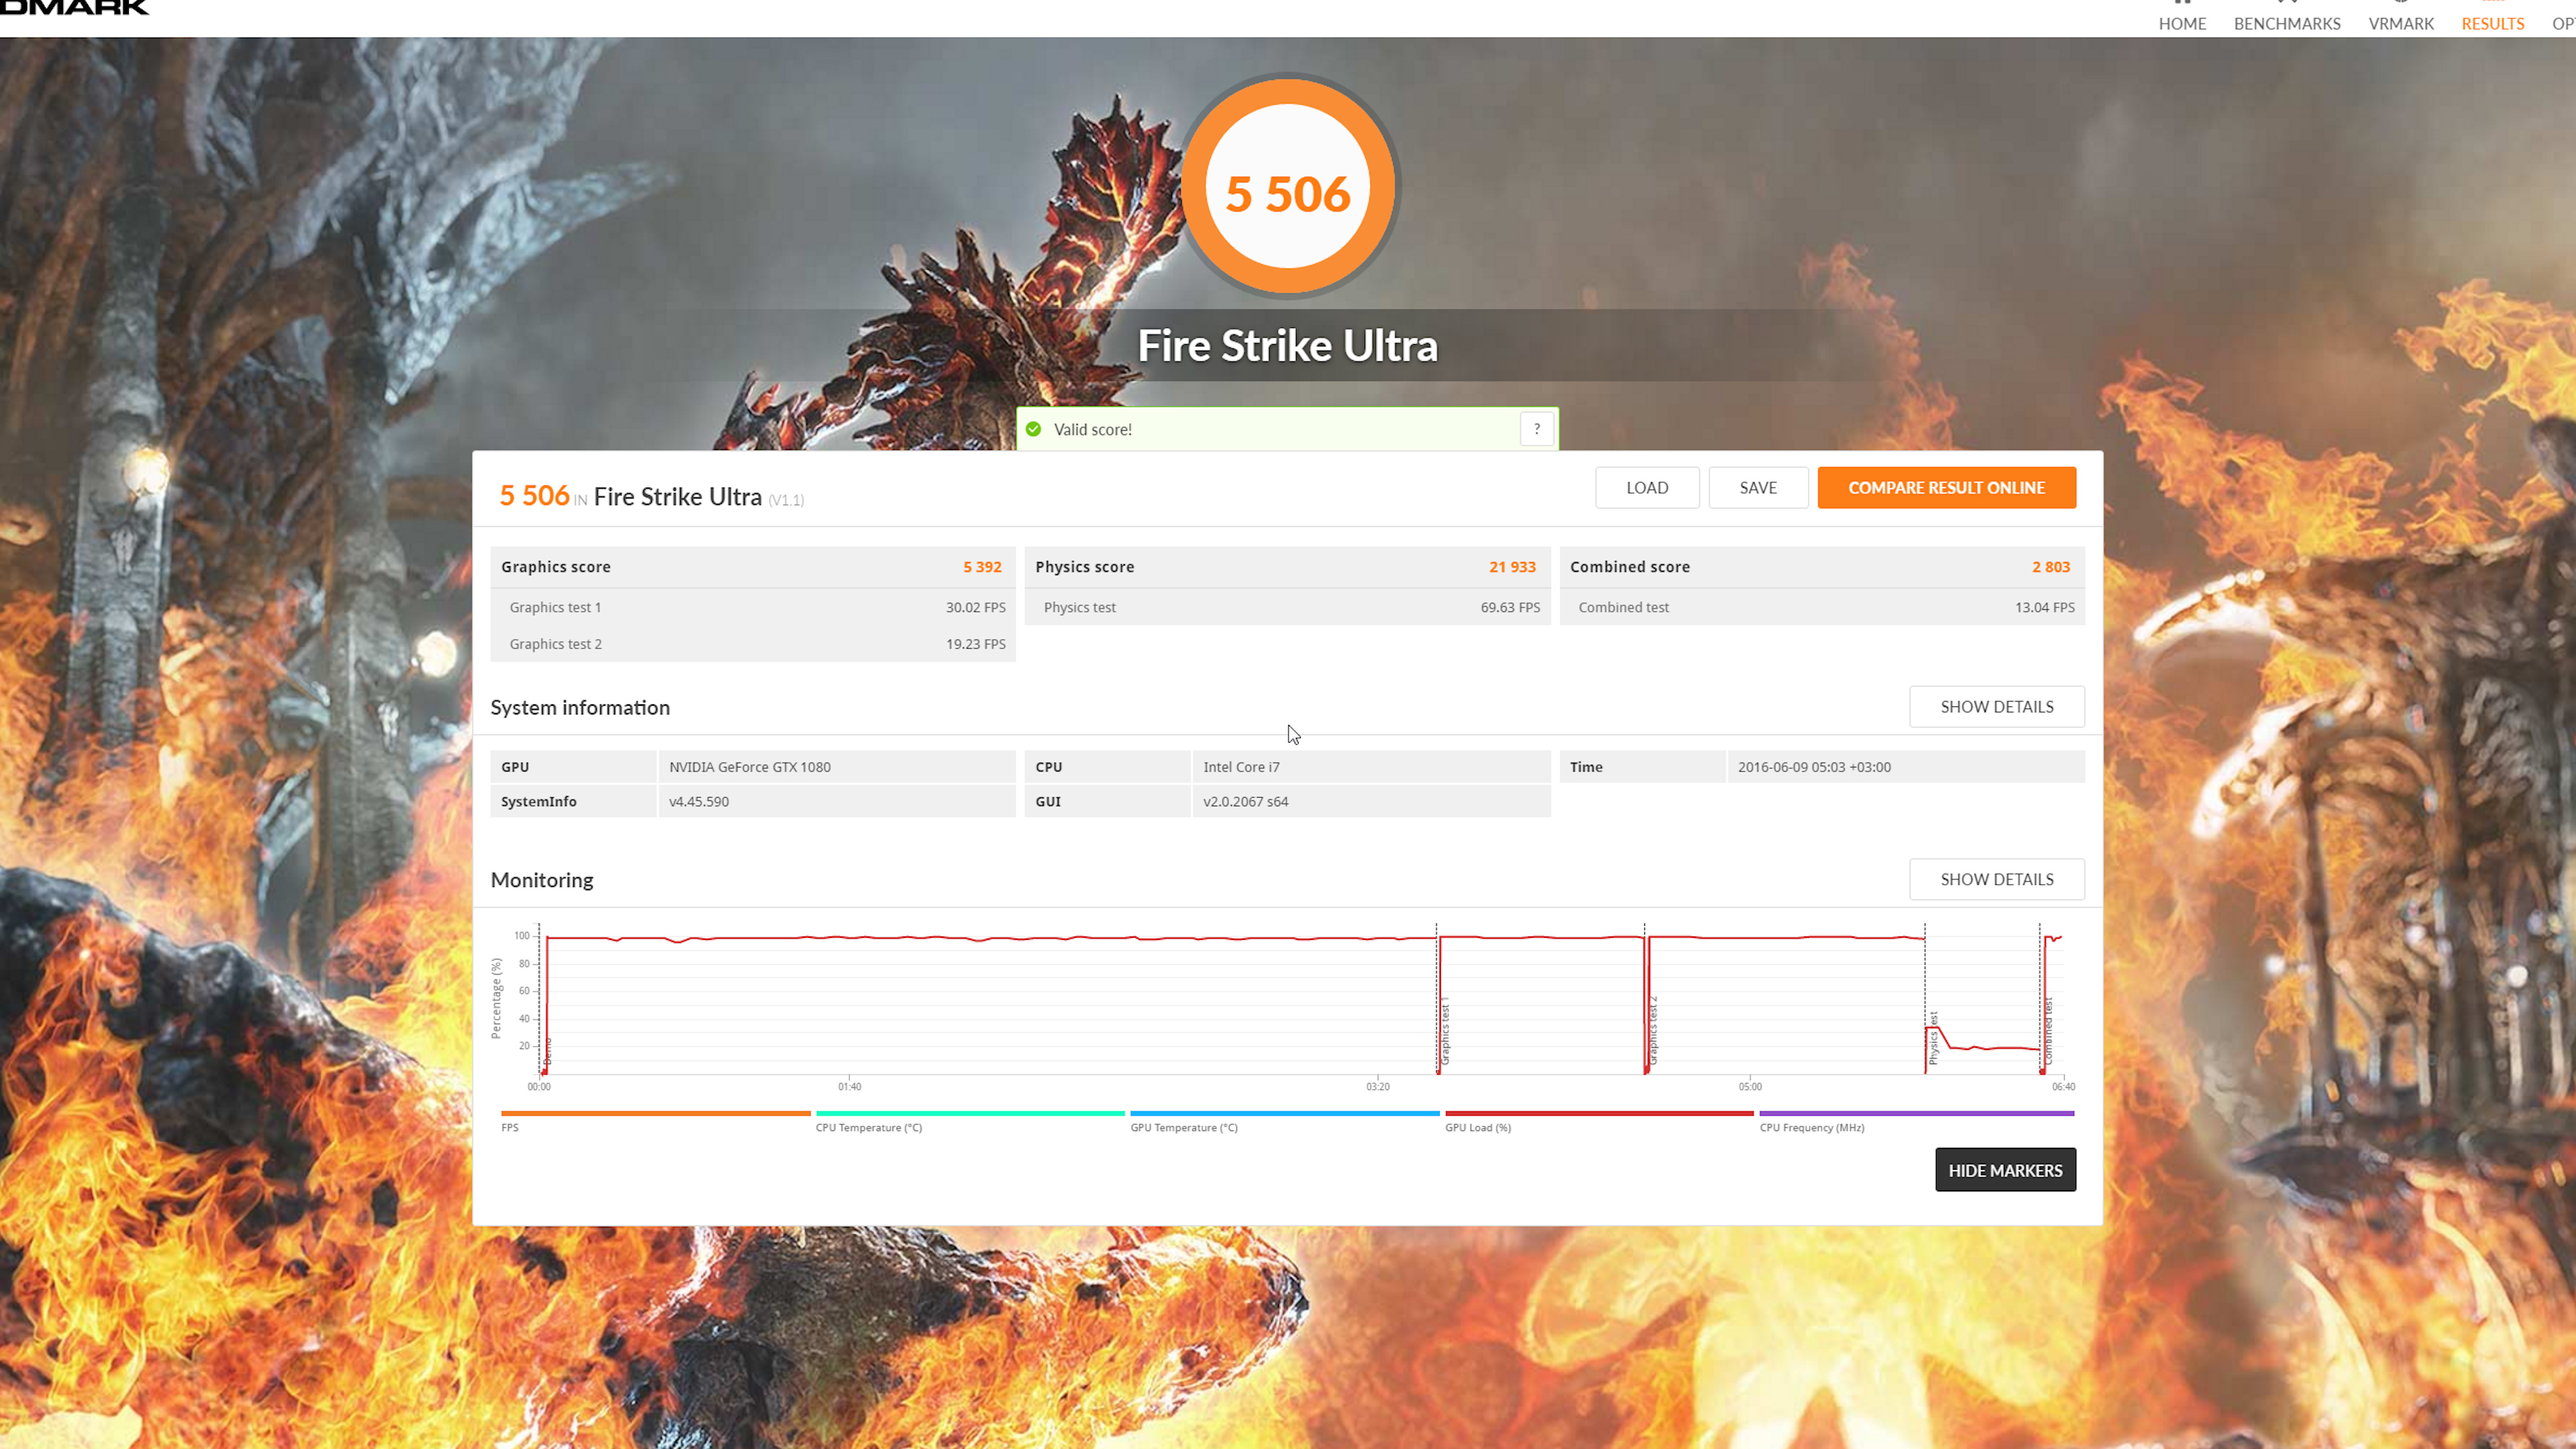Click the Time value 2016-06-09 05:03

(1814, 767)
